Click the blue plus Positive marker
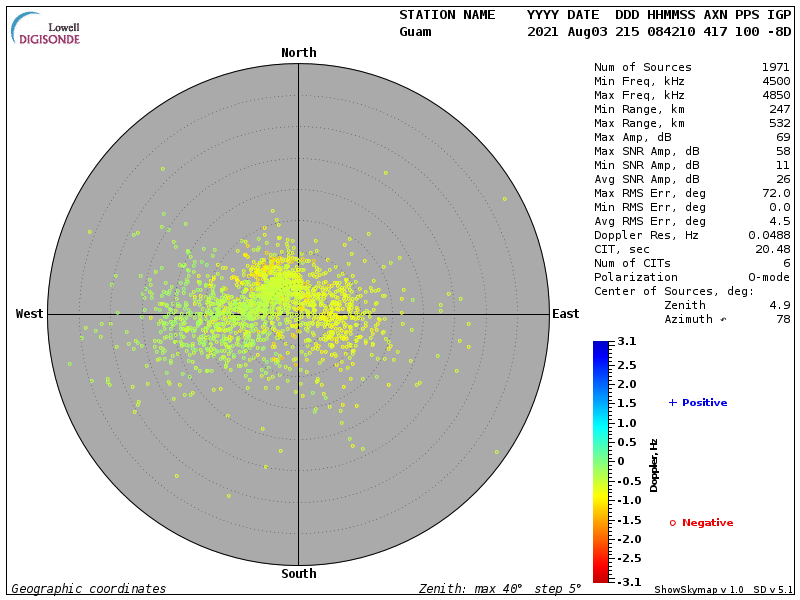The width and height of the screenshot is (800, 600). coord(673,403)
